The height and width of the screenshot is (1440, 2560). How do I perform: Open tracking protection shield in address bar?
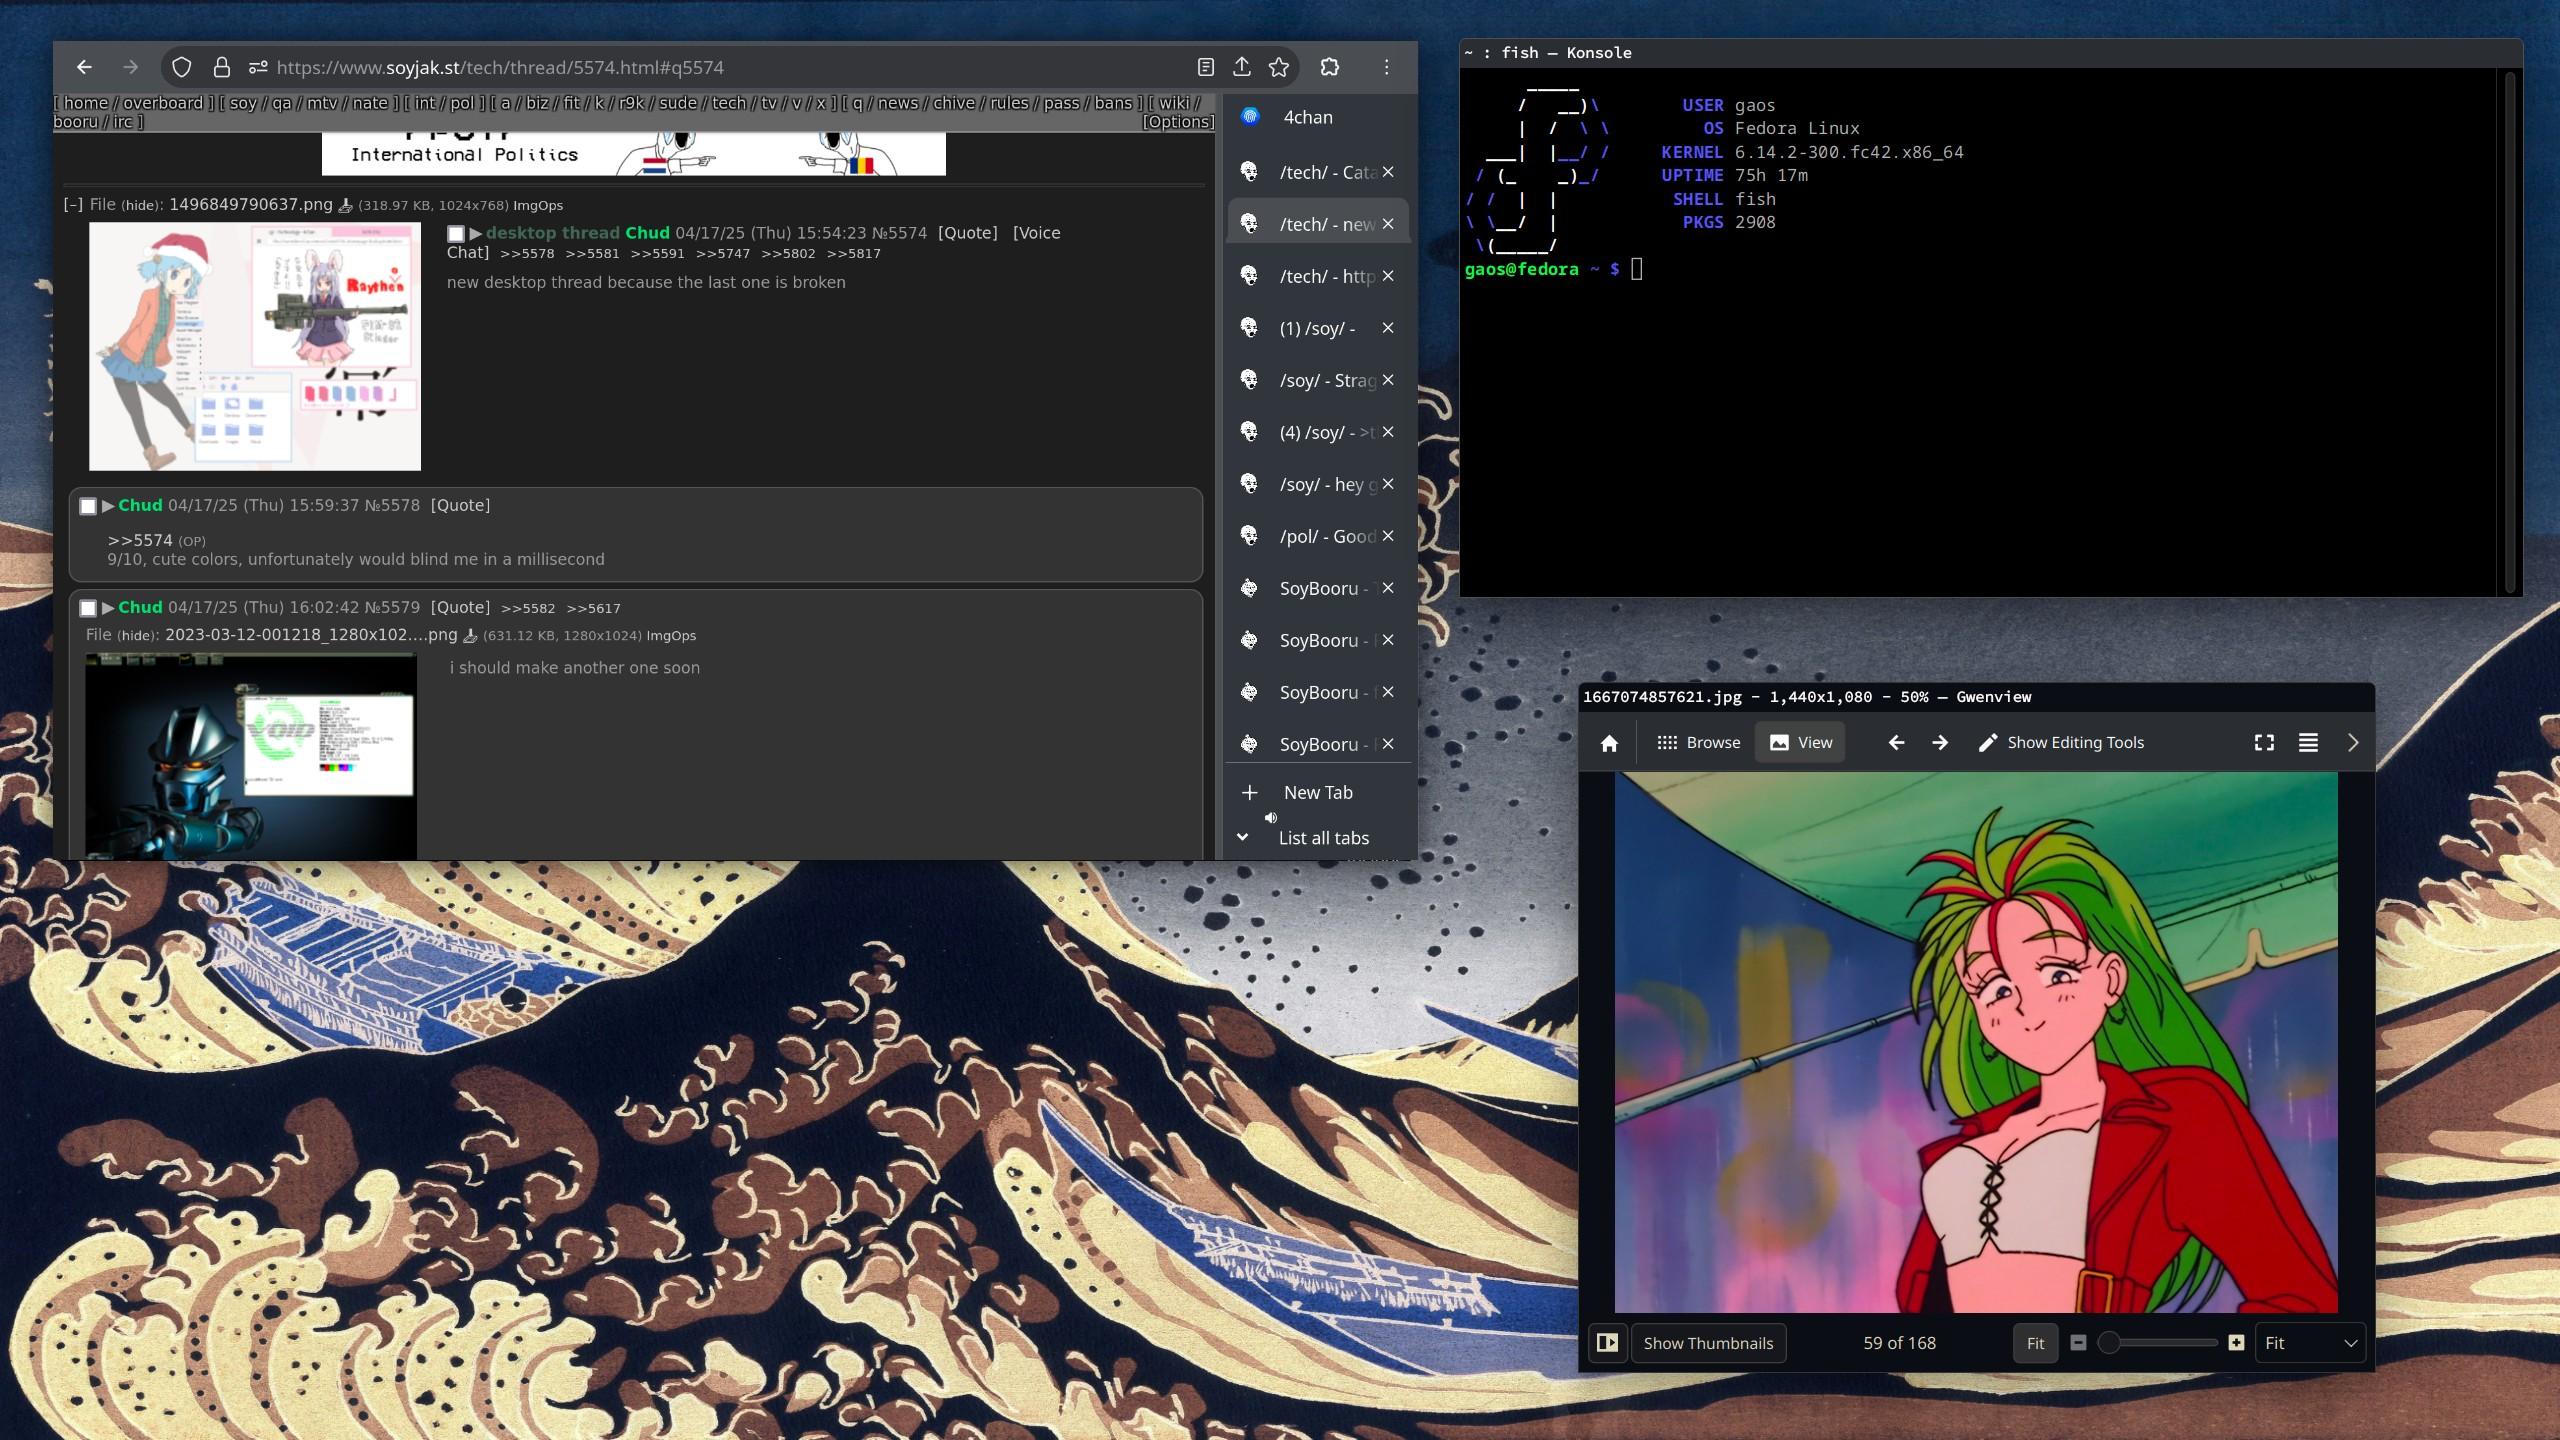pyautogui.click(x=181, y=67)
